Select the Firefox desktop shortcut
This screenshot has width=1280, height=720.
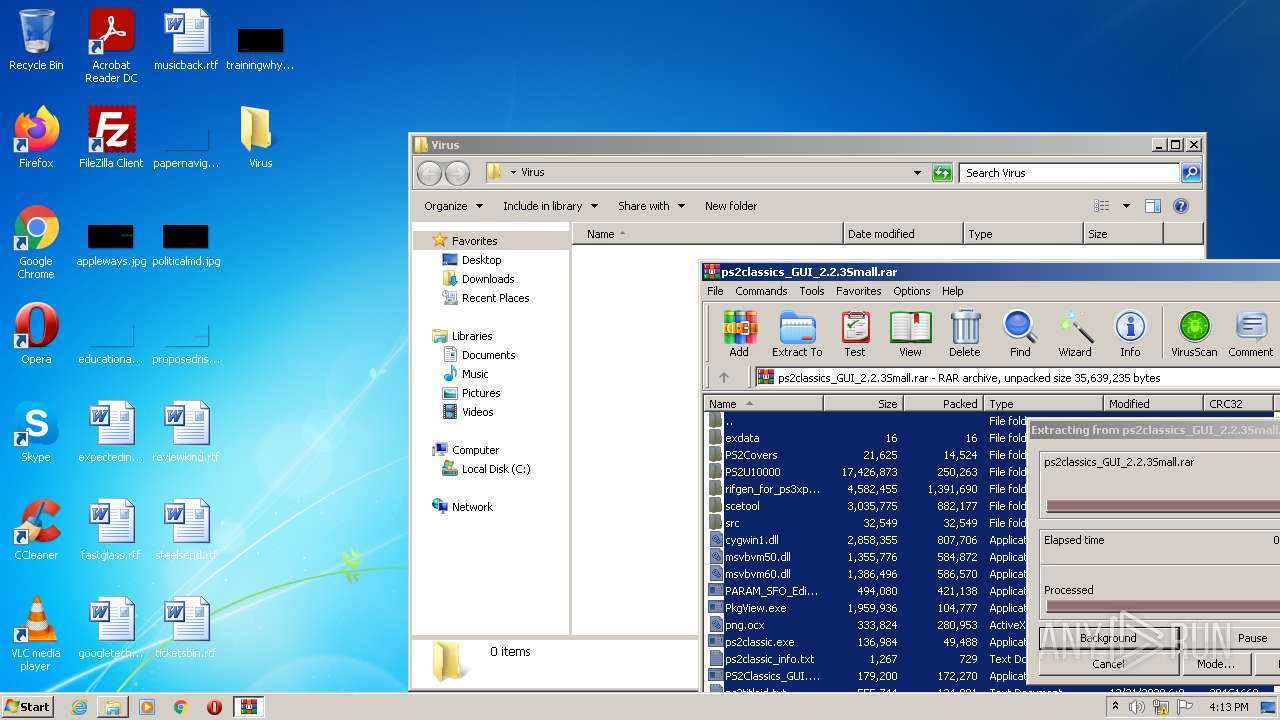pyautogui.click(x=36, y=138)
